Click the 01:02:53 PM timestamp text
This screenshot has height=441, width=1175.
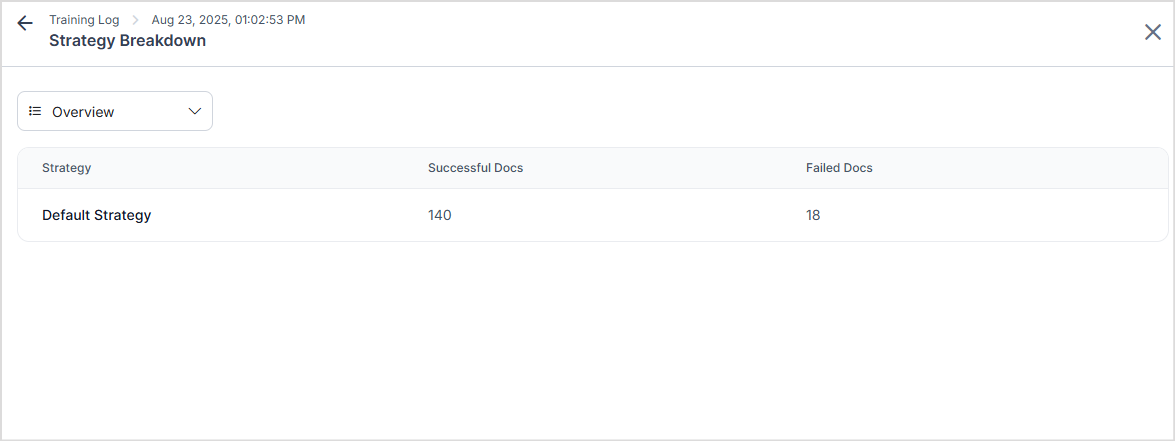(269, 20)
